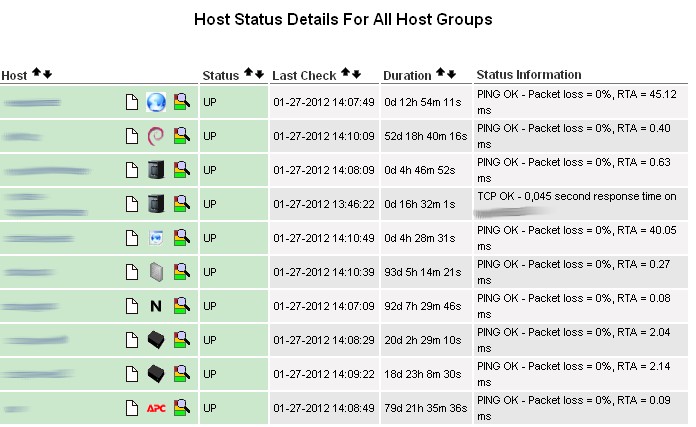Sort Duration column descending with down arrow

pyautogui.click(x=451, y=73)
